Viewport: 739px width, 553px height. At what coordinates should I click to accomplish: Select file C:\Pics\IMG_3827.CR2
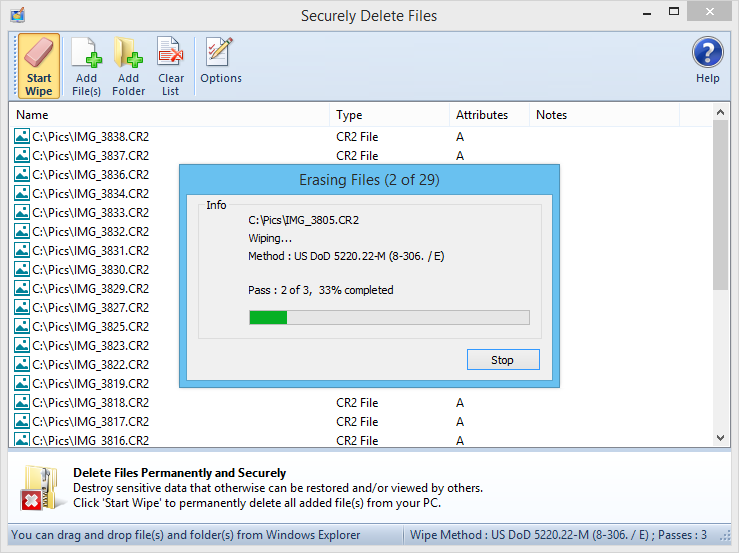click(x=90, y=308)
